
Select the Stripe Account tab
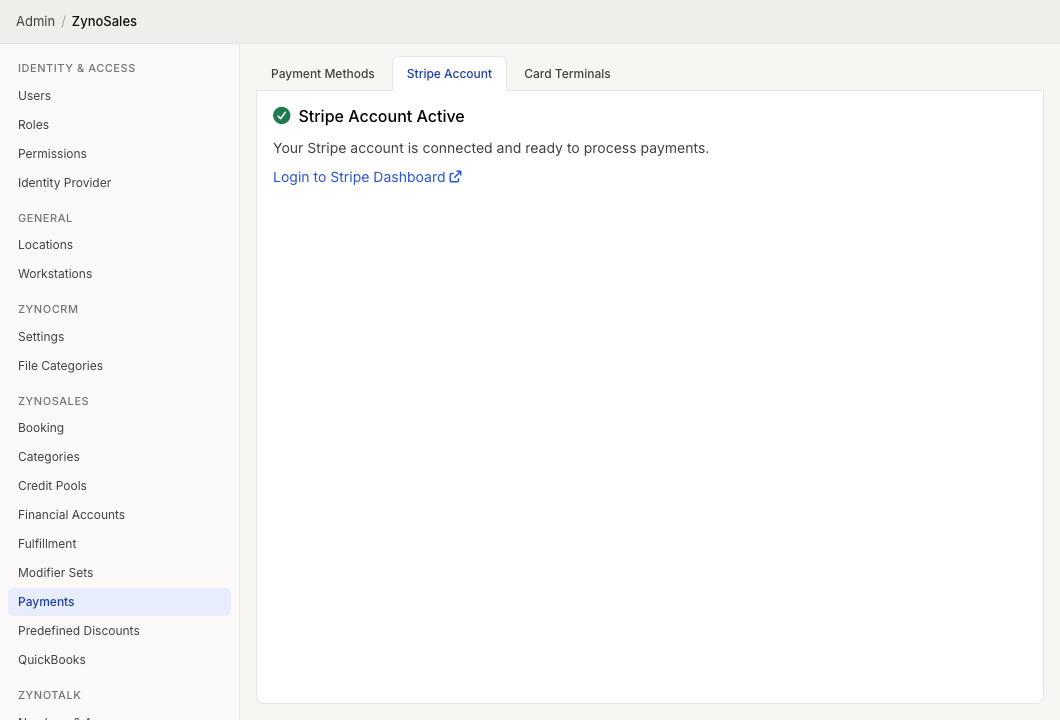449,74
